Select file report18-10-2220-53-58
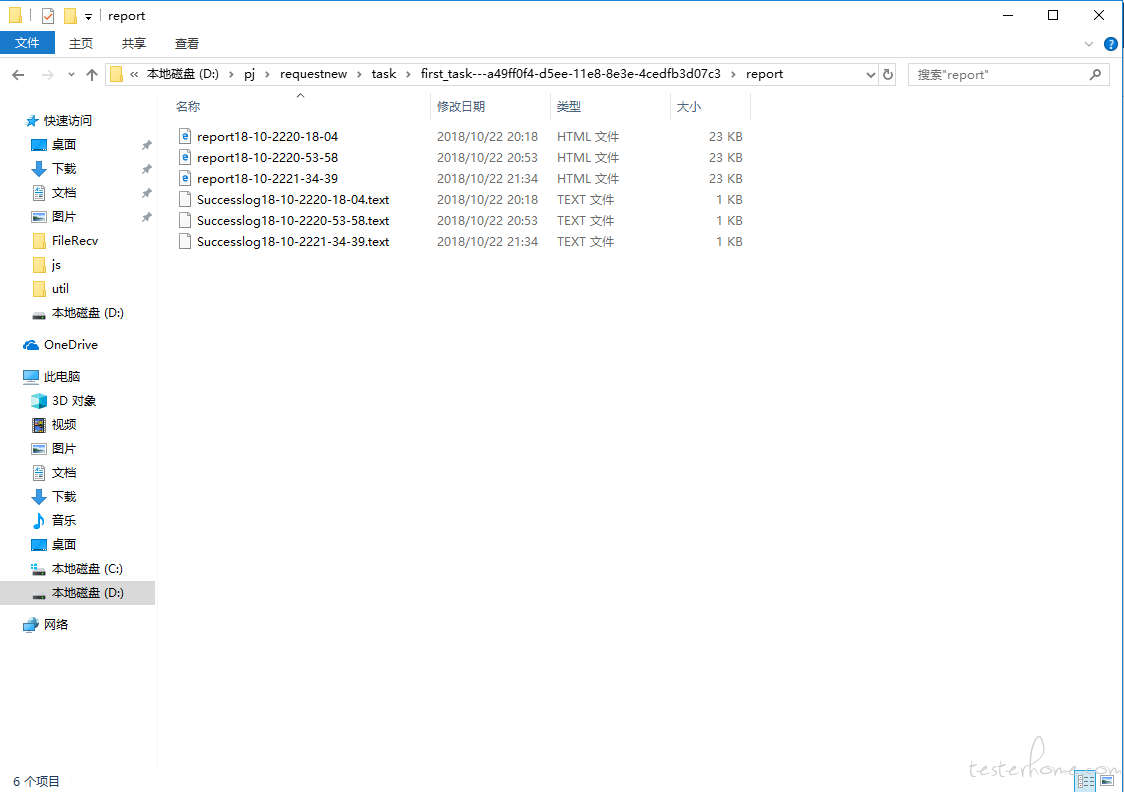1124x792 pixels. click(267, 158)
